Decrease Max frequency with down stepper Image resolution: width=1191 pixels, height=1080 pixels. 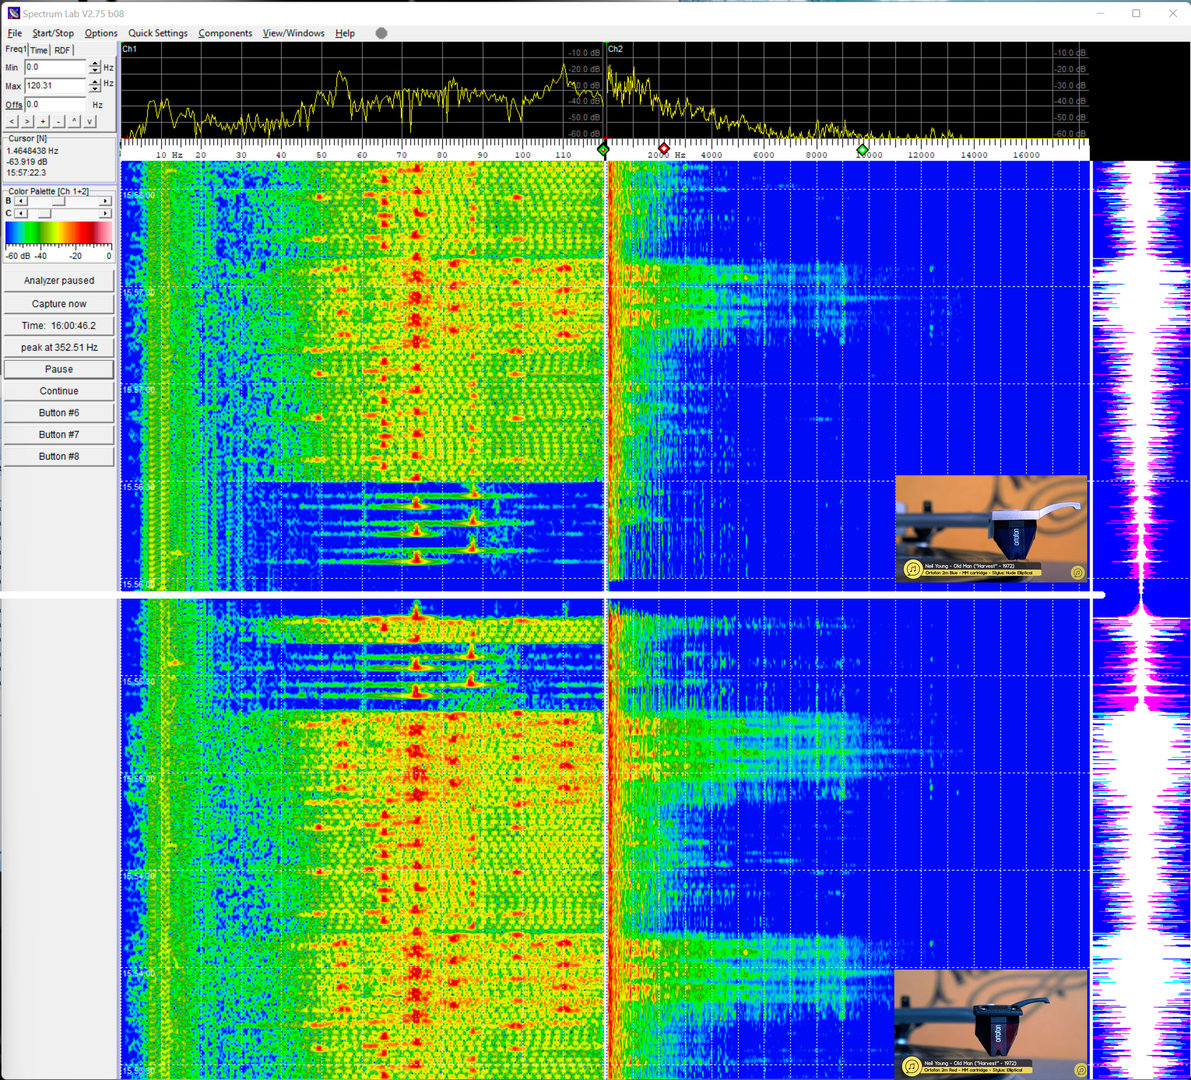pos(95,90)
